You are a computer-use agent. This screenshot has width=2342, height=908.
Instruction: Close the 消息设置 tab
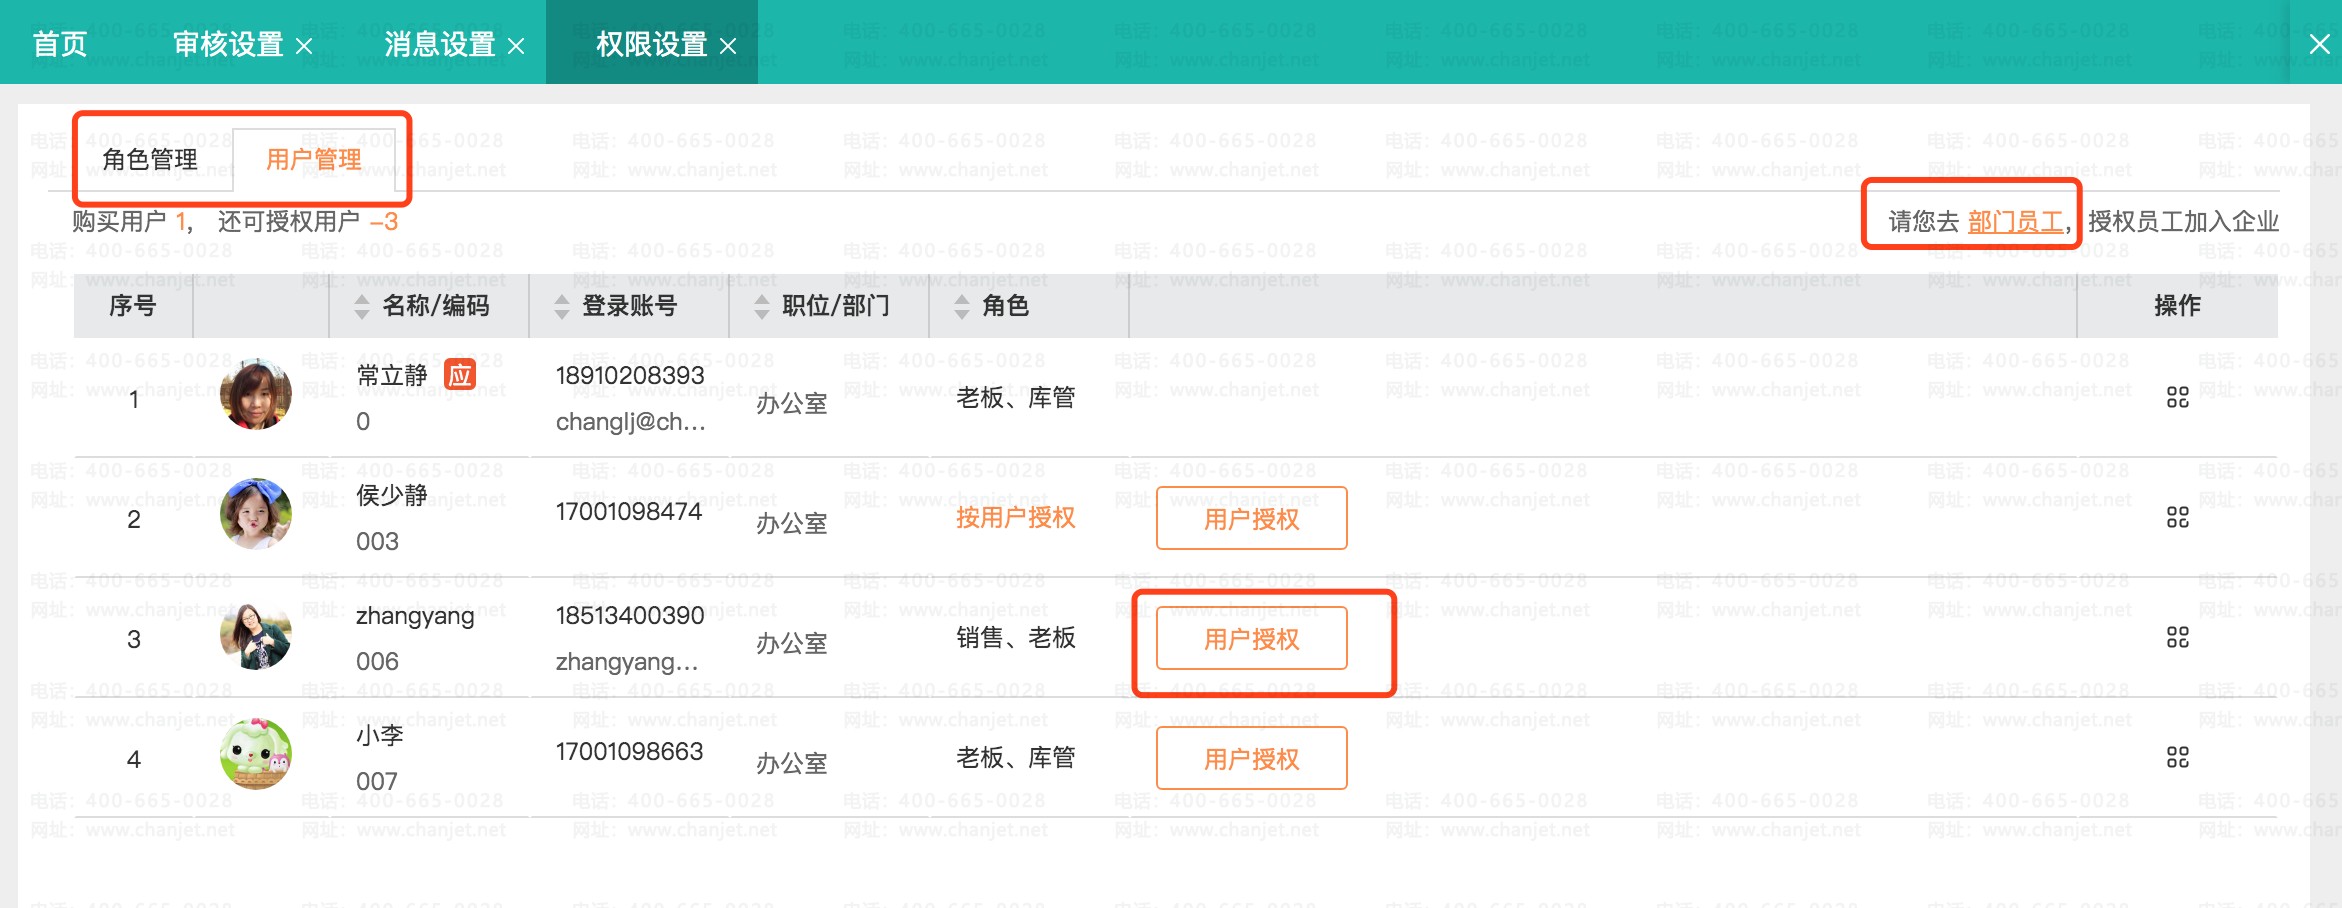(516, 46)
